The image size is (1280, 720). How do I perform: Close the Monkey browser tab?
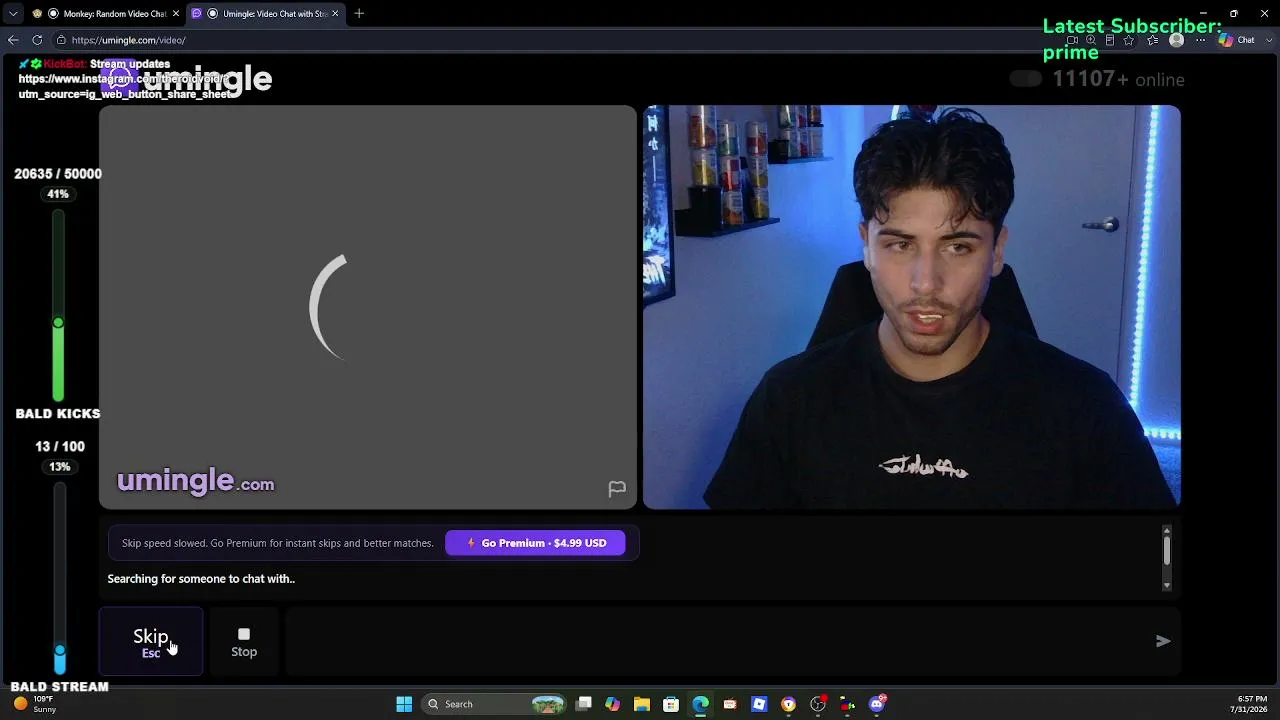click(x=176, y=14)
